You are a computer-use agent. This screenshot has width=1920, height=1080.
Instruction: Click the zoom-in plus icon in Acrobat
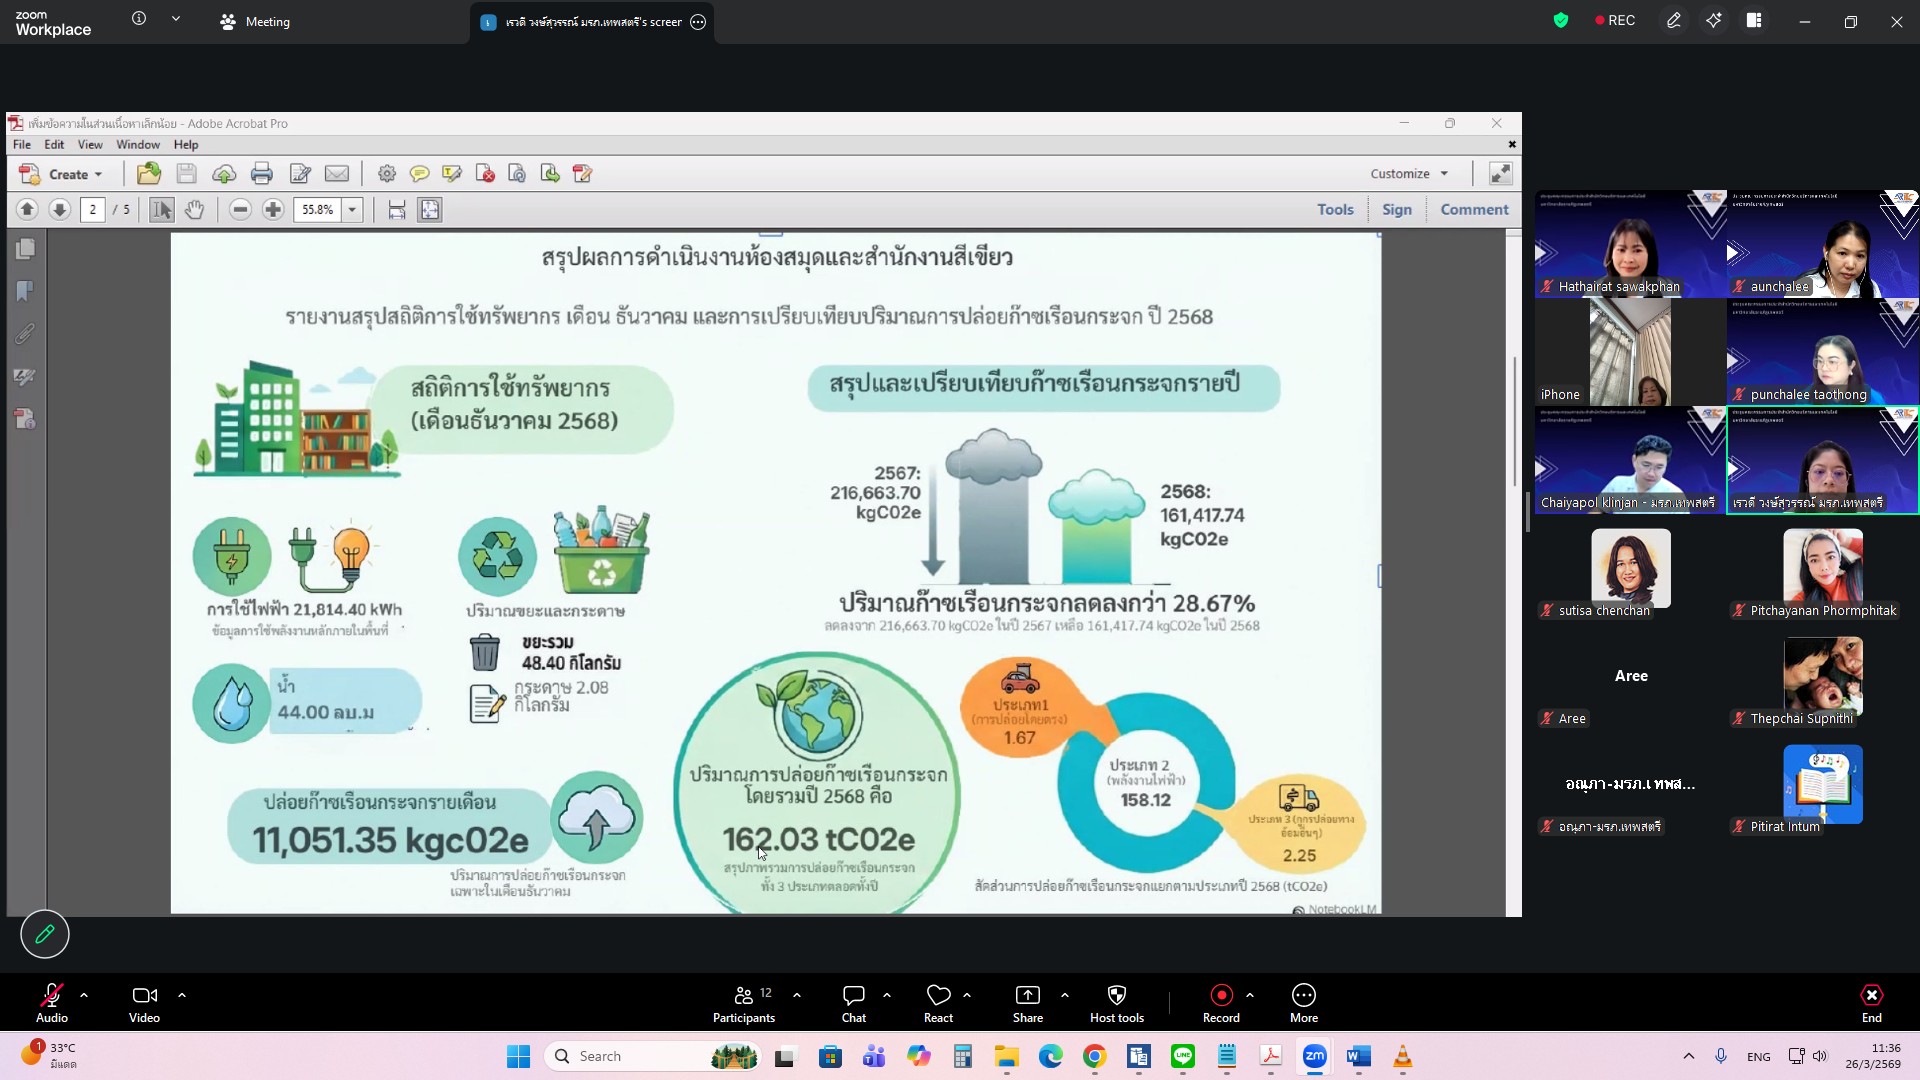click(x=272, y=210)
